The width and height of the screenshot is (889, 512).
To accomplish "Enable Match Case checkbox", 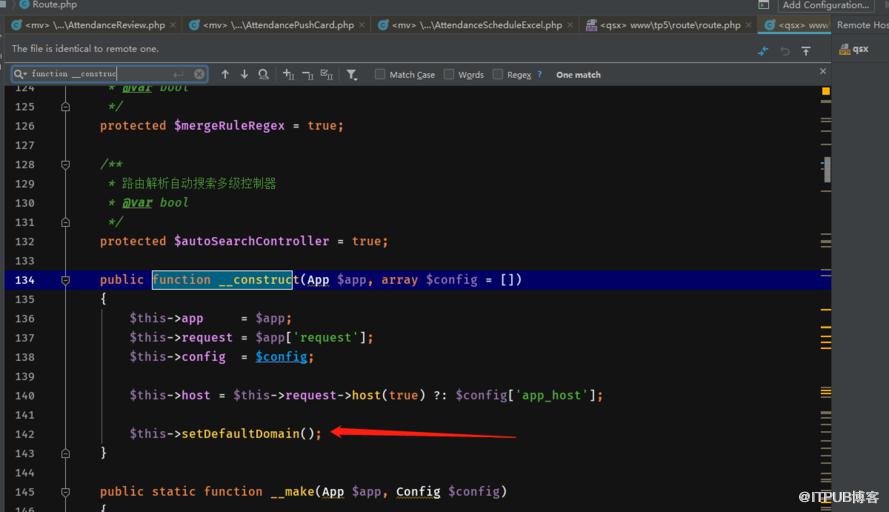I will point(380,74).
